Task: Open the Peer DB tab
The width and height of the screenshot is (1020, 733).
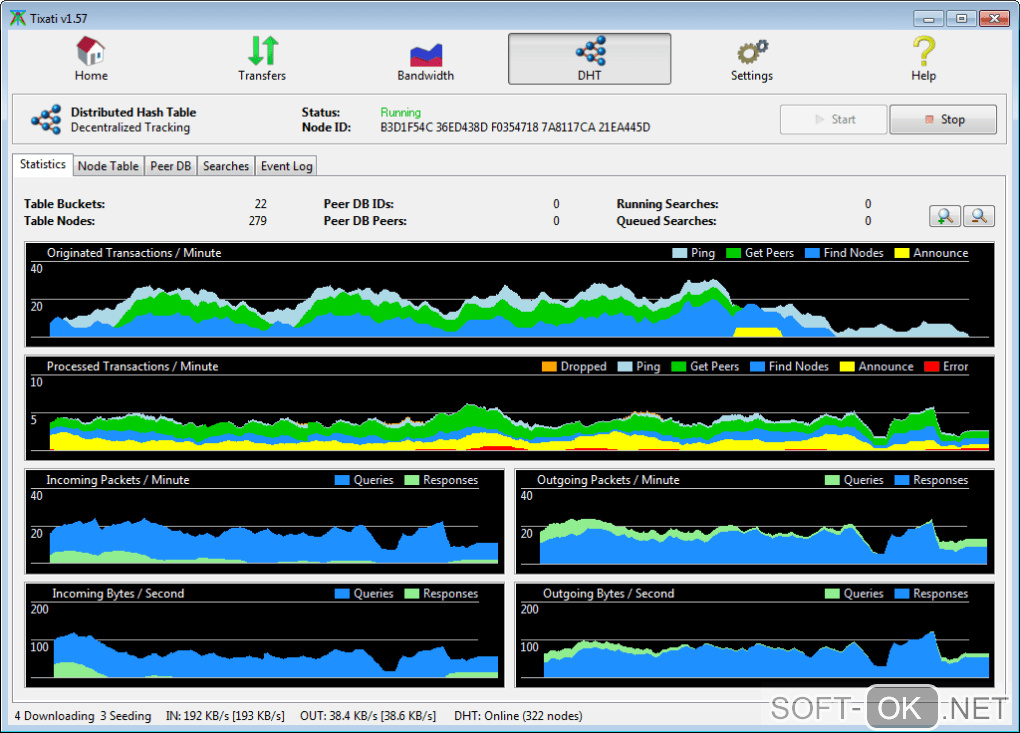Action: pos(170,166)
